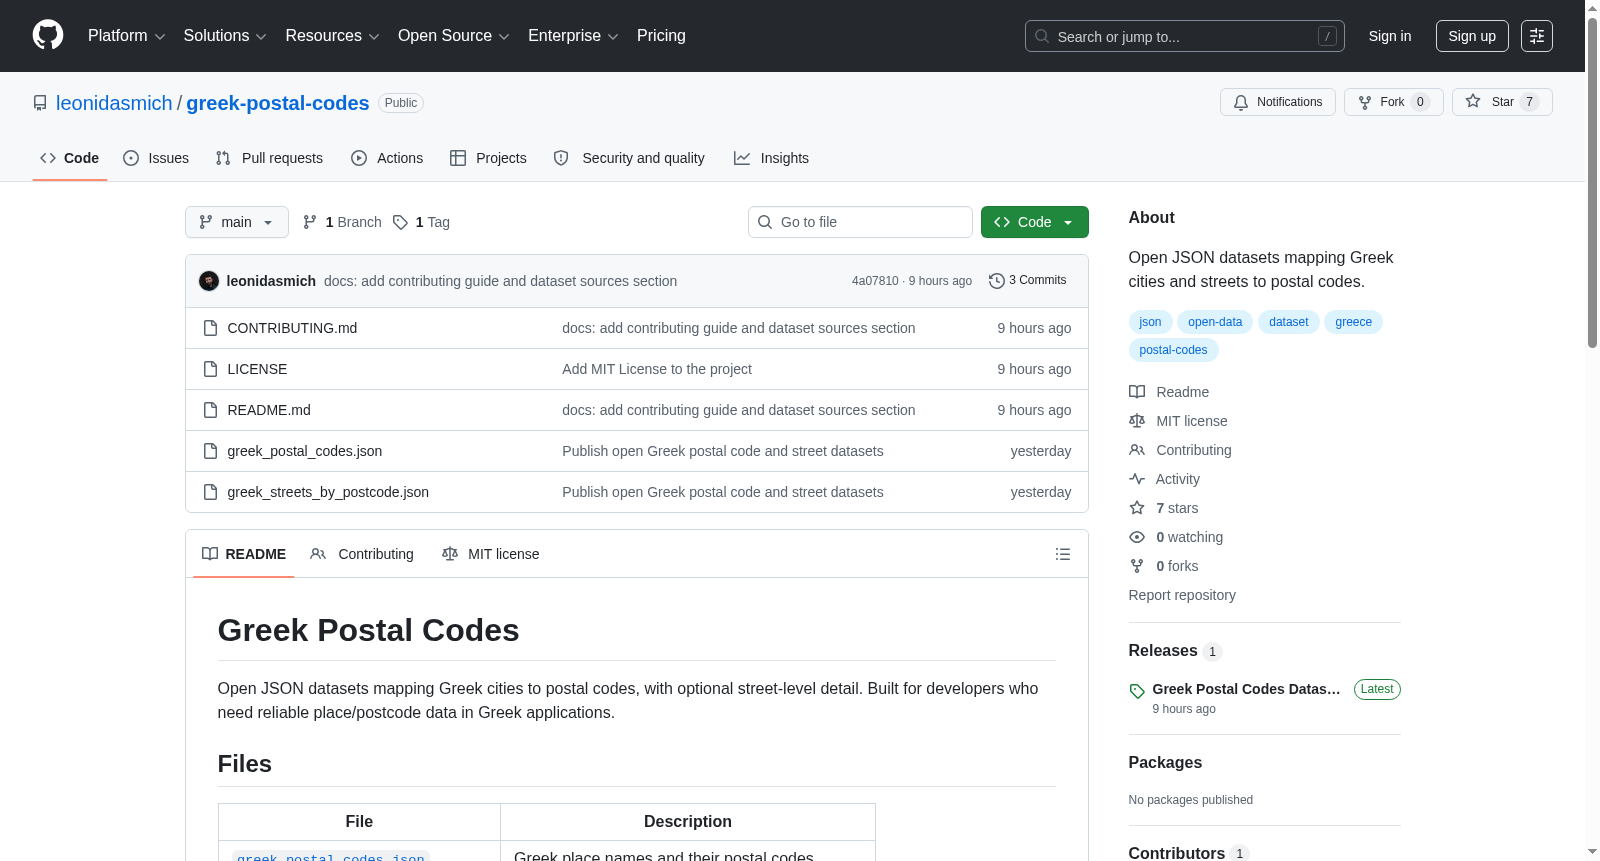The width and height of the screenshot is (1600, 861).
Task: Open the Pricing page link
Action: [x=661, y=36]
